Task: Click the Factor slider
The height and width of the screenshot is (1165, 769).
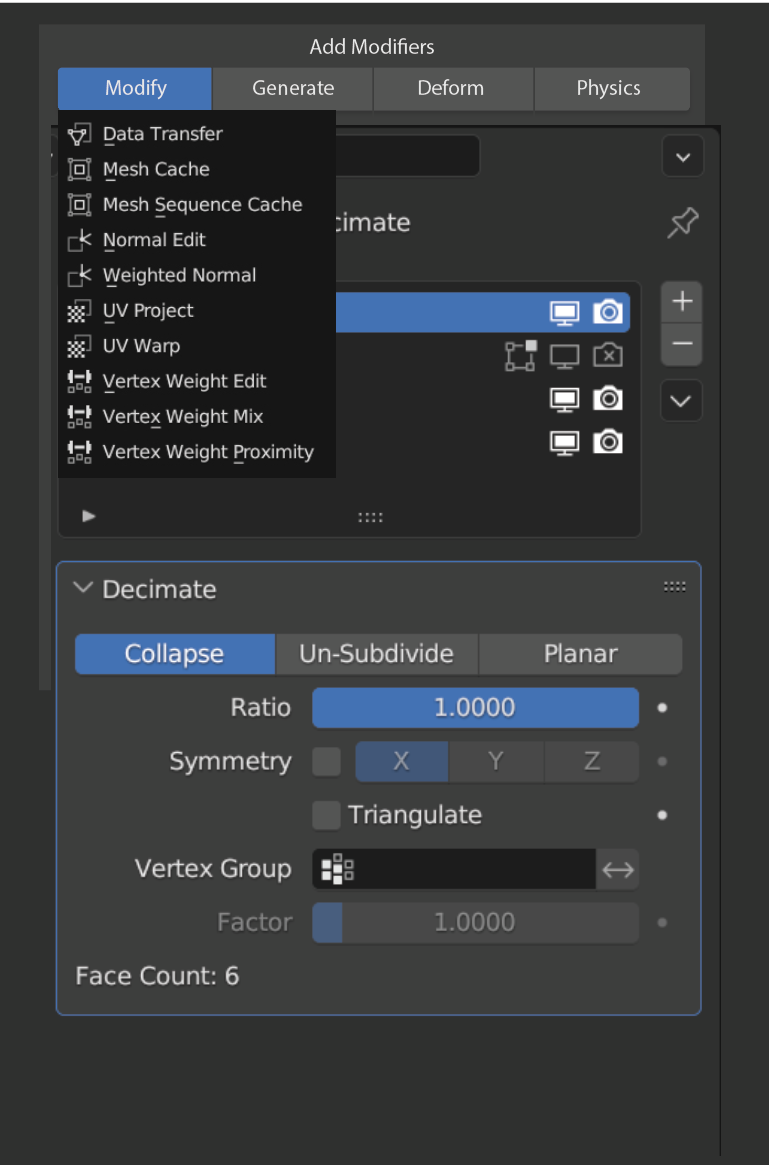Action: pos(475,923)
